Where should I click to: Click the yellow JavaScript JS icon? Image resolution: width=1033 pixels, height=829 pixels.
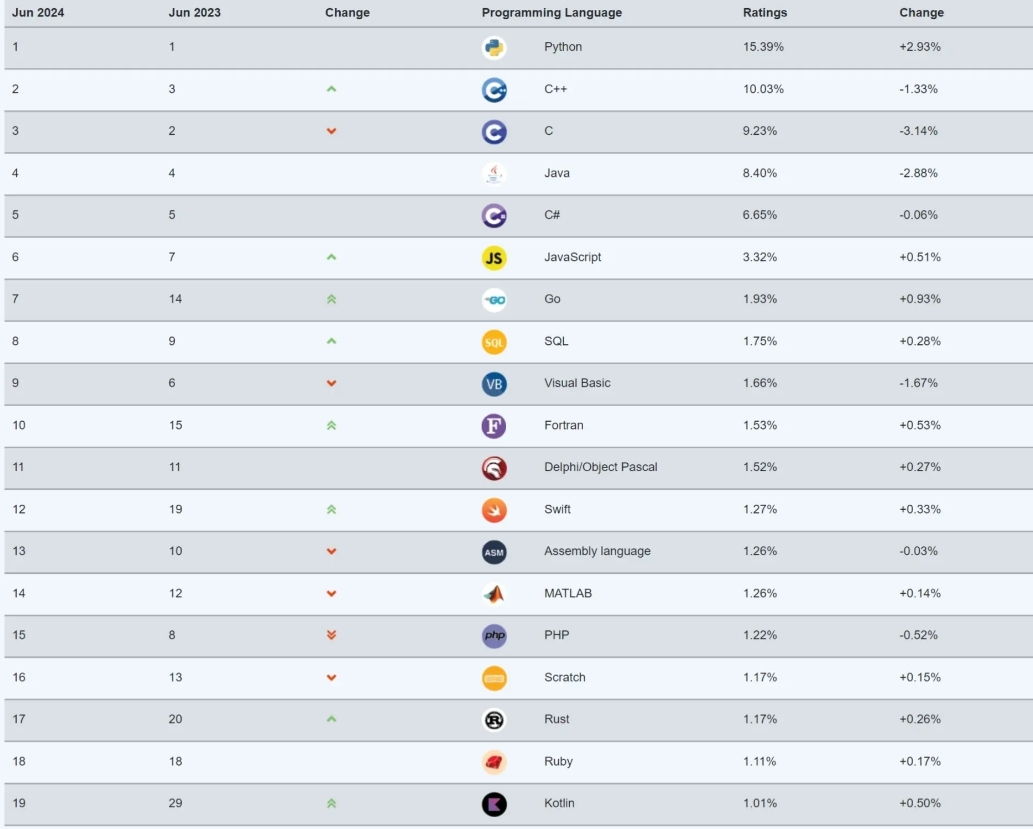click(493, 258)
